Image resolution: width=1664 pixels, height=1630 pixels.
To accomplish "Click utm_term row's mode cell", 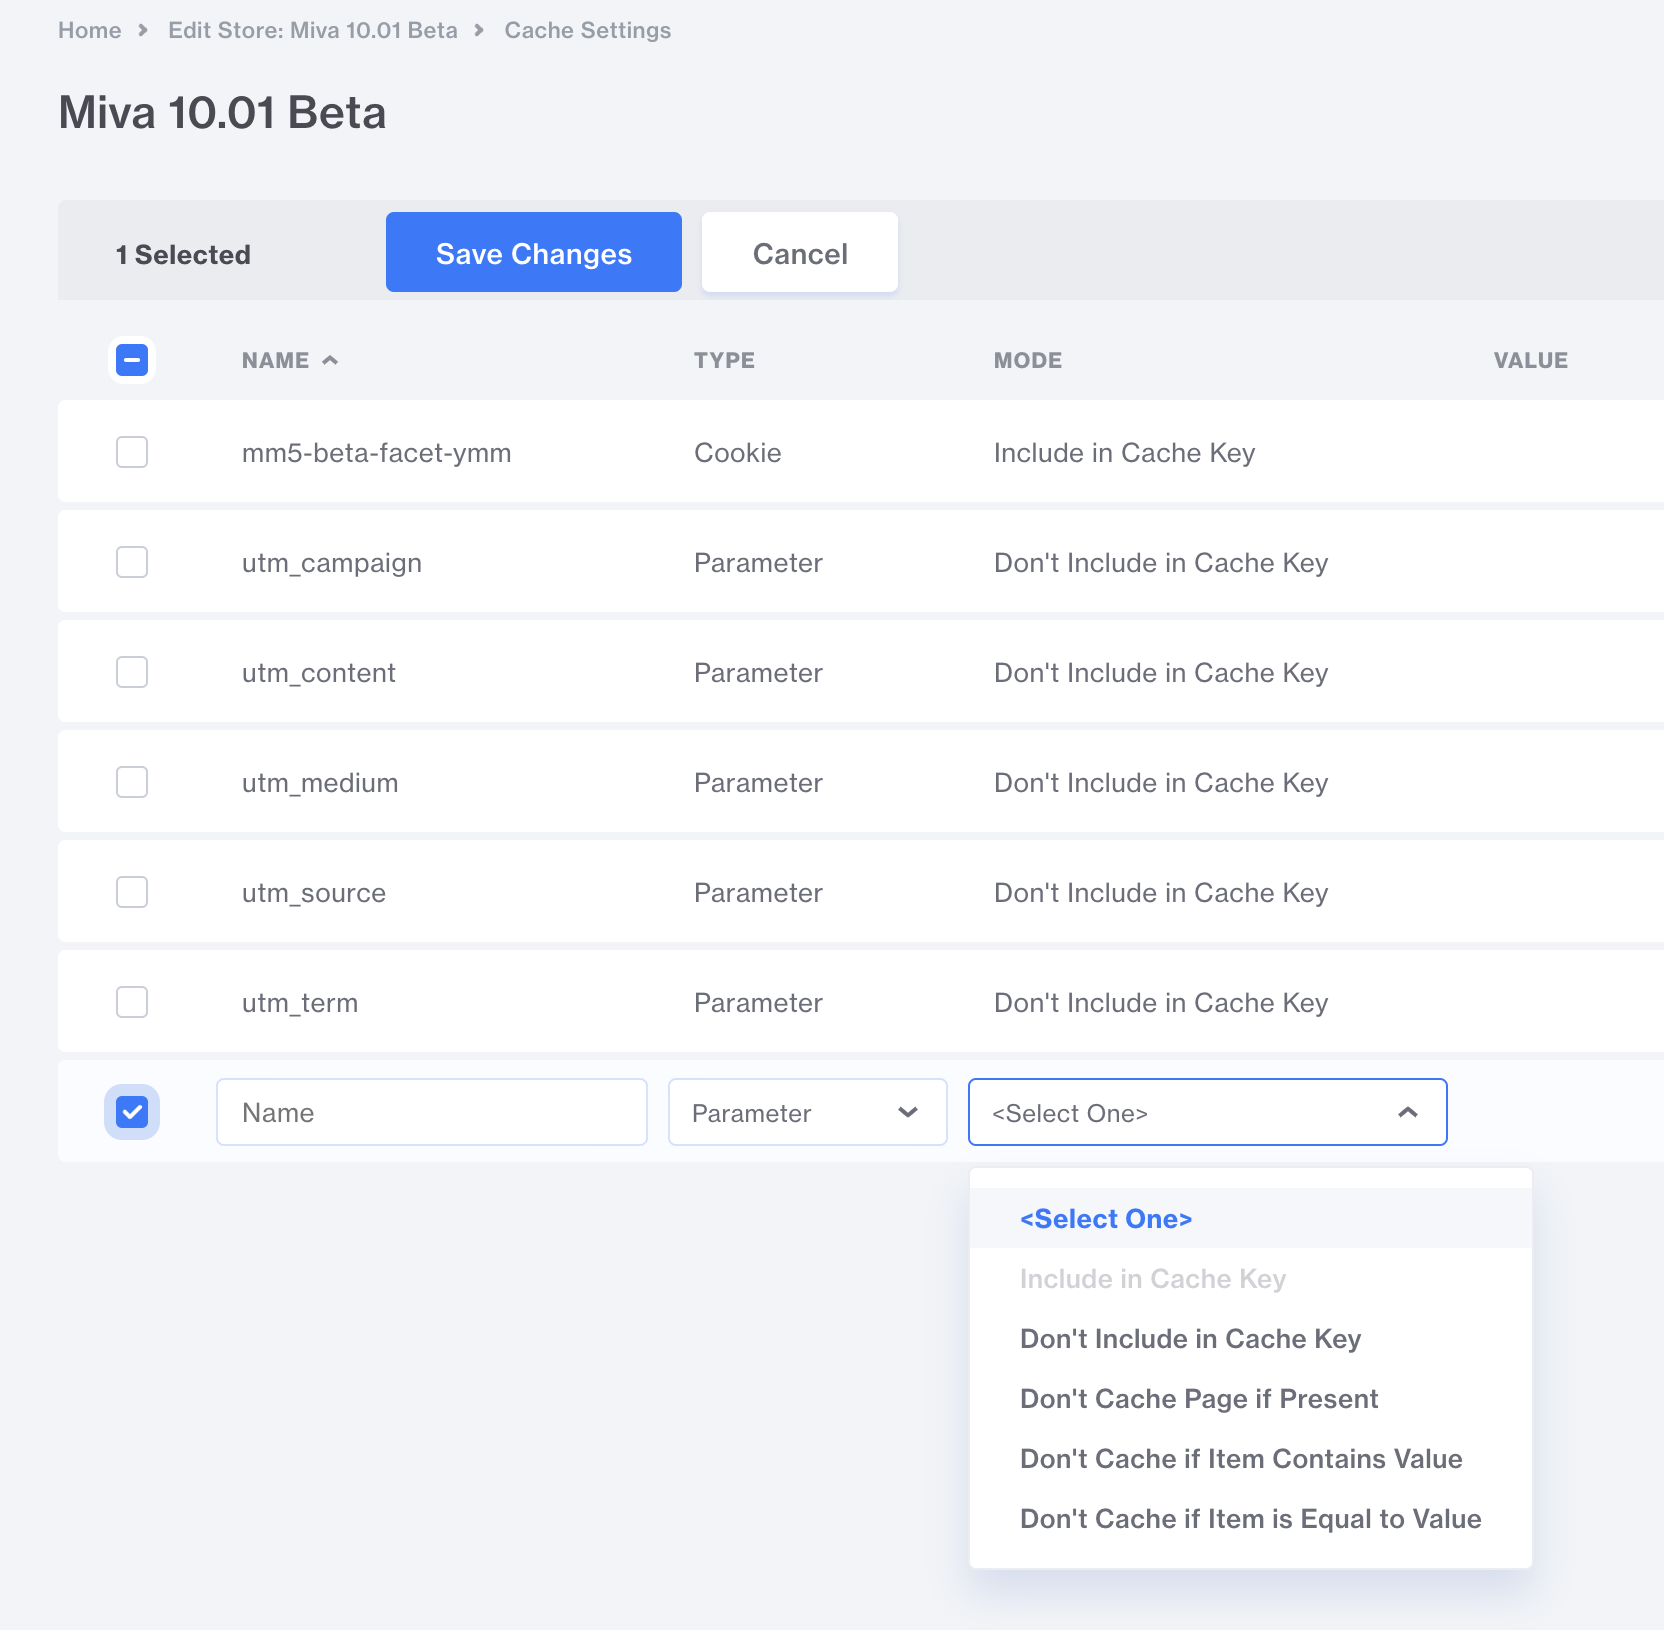I will point(1161,1003).
